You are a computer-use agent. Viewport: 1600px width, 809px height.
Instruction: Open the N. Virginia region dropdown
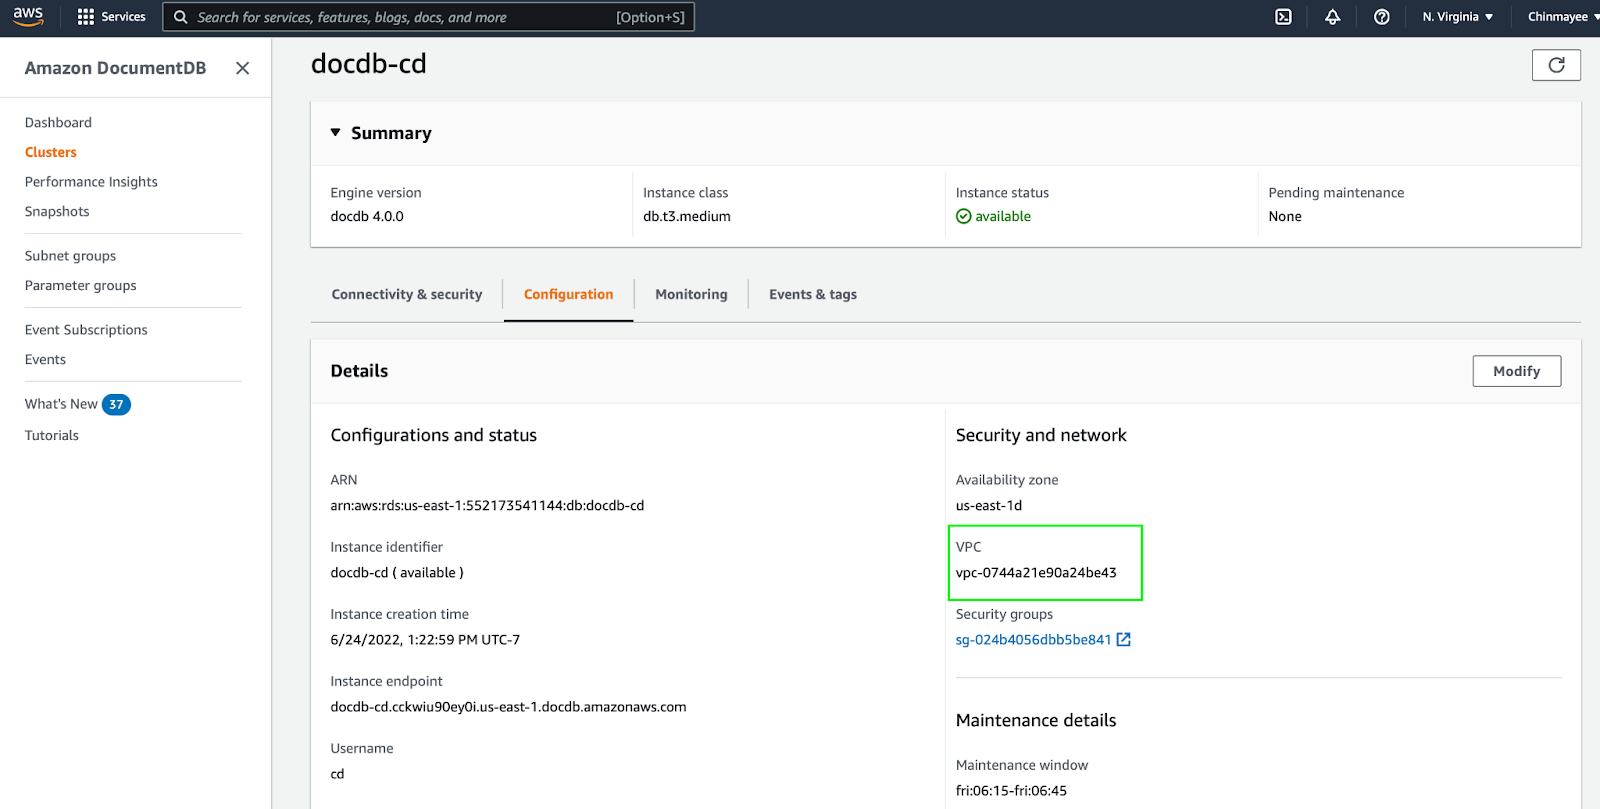click(1457, 17)
